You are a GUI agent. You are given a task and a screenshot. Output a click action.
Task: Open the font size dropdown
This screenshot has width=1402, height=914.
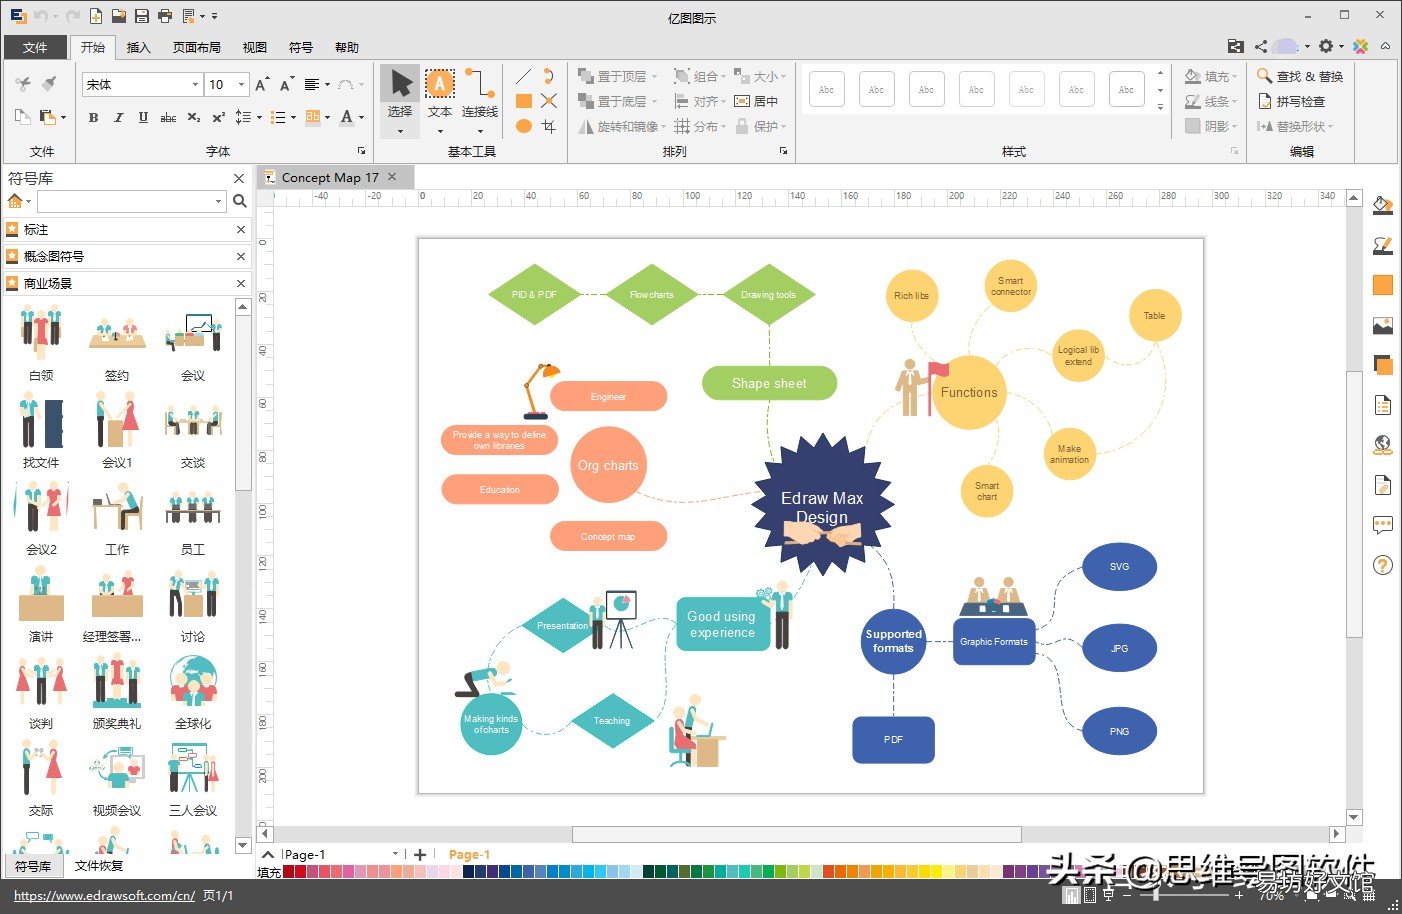click(241, 85)
